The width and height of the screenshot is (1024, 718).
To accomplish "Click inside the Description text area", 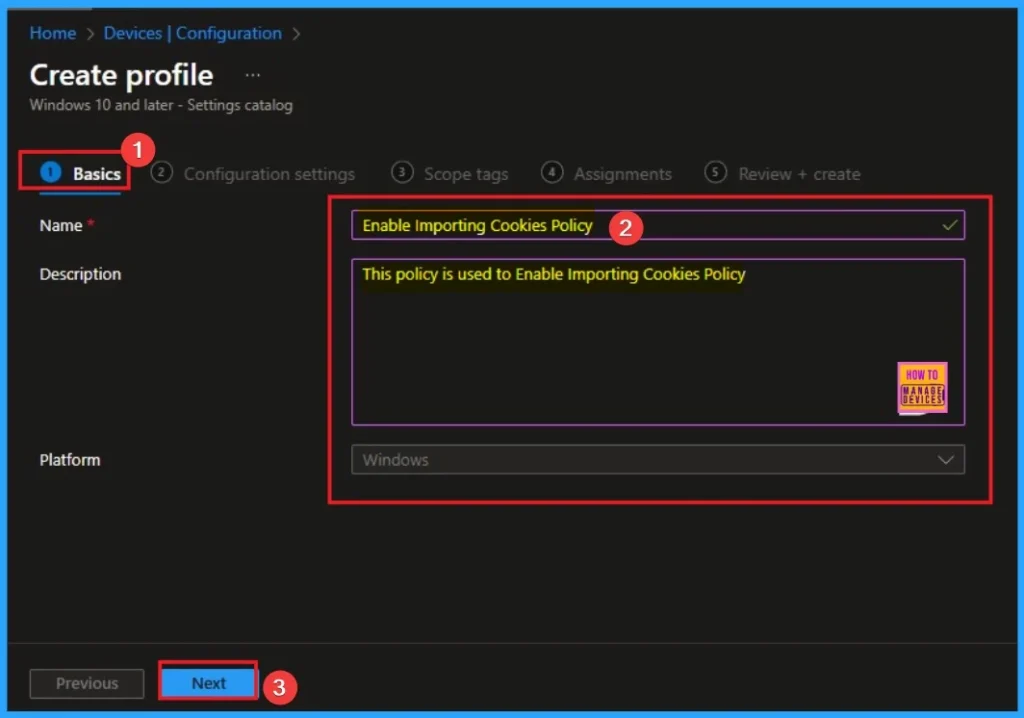I will (658, 342).
